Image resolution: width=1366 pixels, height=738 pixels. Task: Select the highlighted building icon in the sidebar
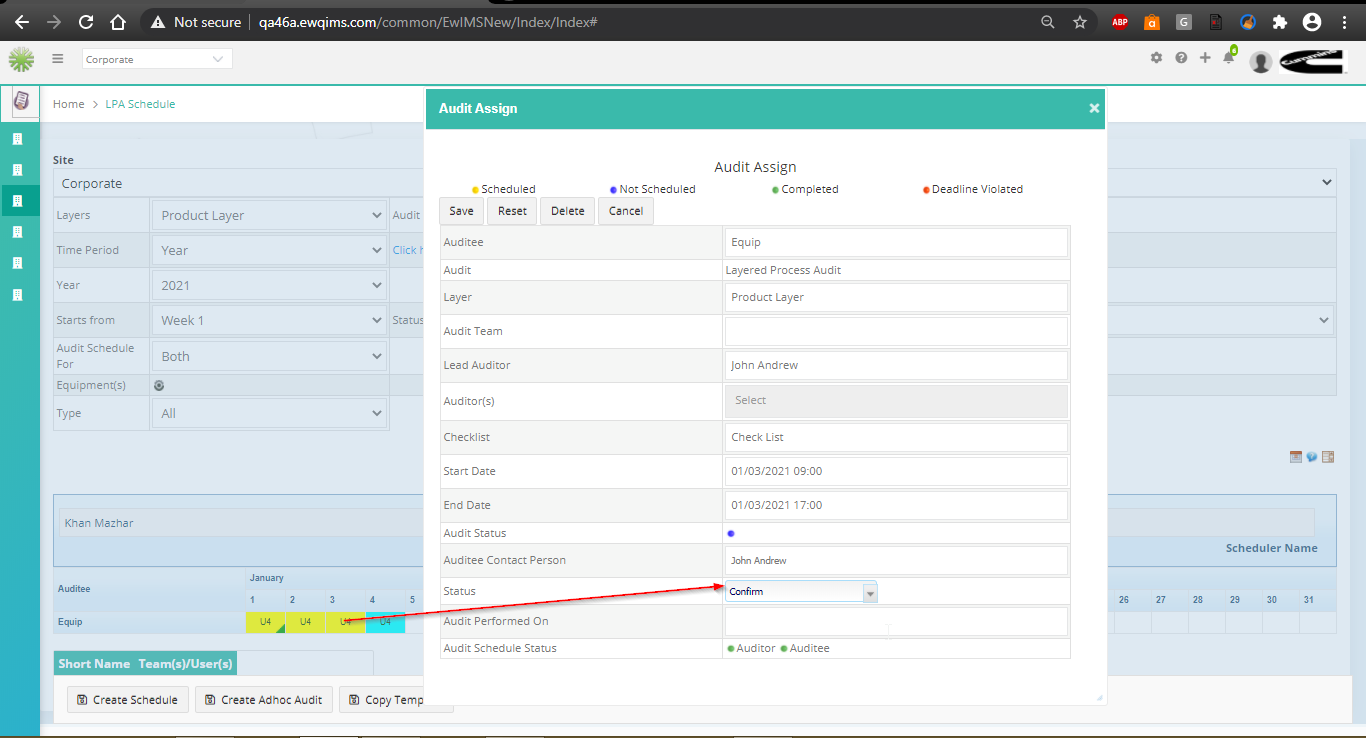pos(17,201)
